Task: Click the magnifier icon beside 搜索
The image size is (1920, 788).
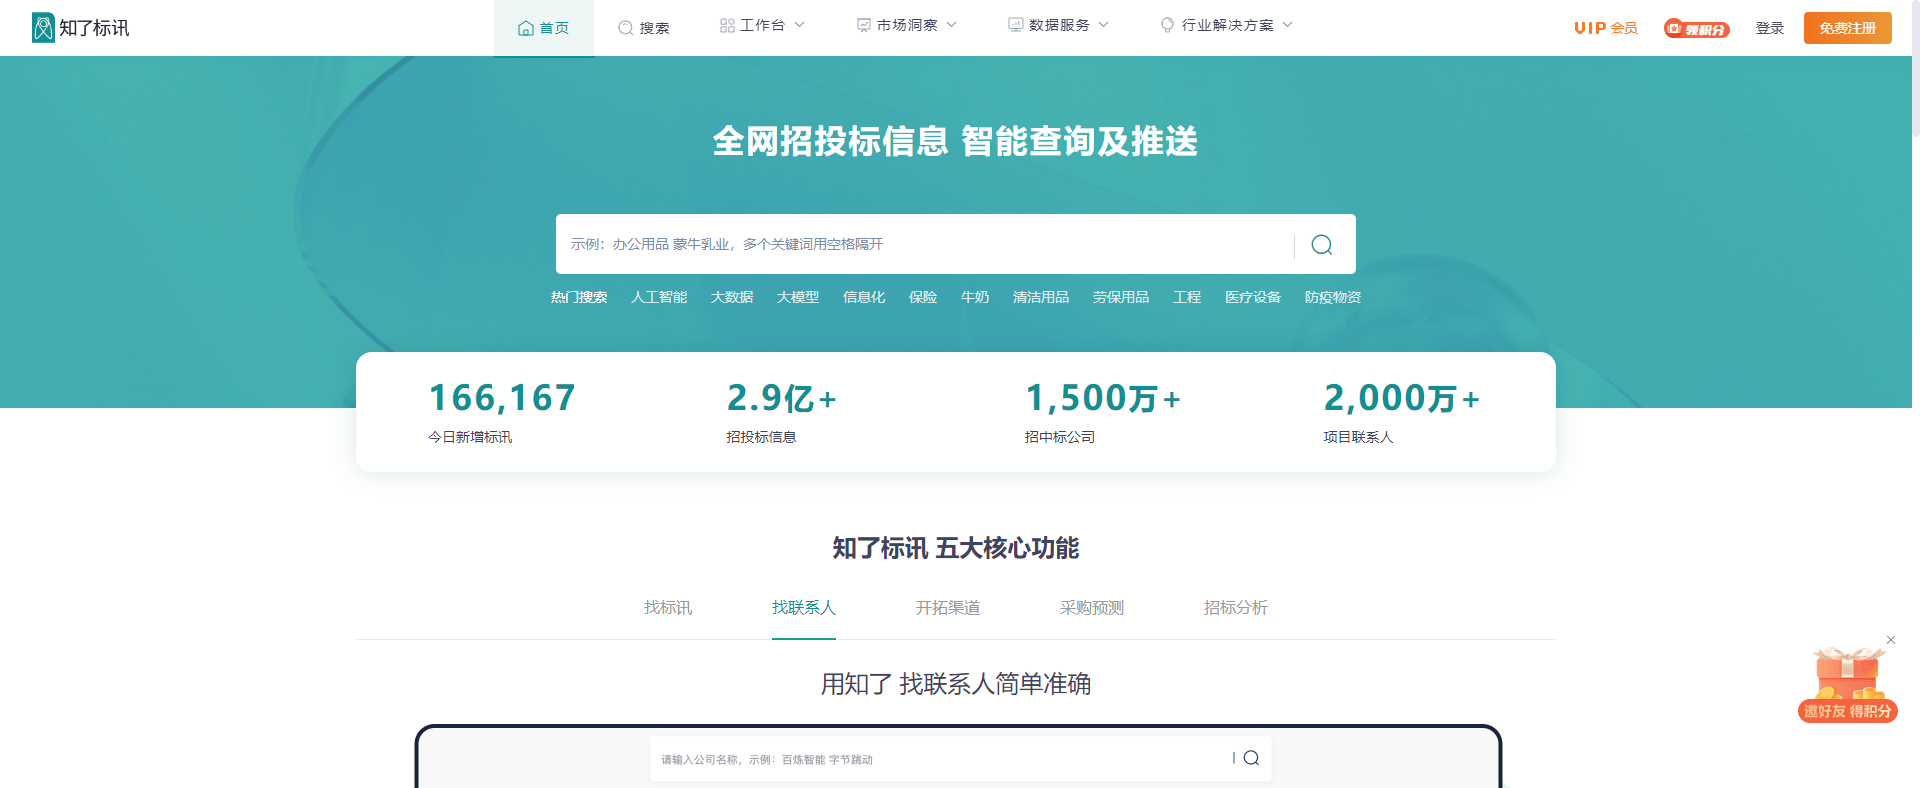Action: (625, 28)
